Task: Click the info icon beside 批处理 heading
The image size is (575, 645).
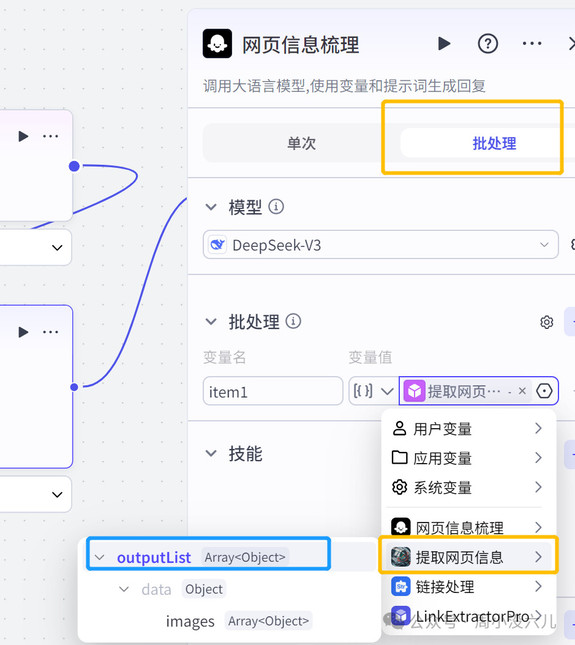Action: 293,321
